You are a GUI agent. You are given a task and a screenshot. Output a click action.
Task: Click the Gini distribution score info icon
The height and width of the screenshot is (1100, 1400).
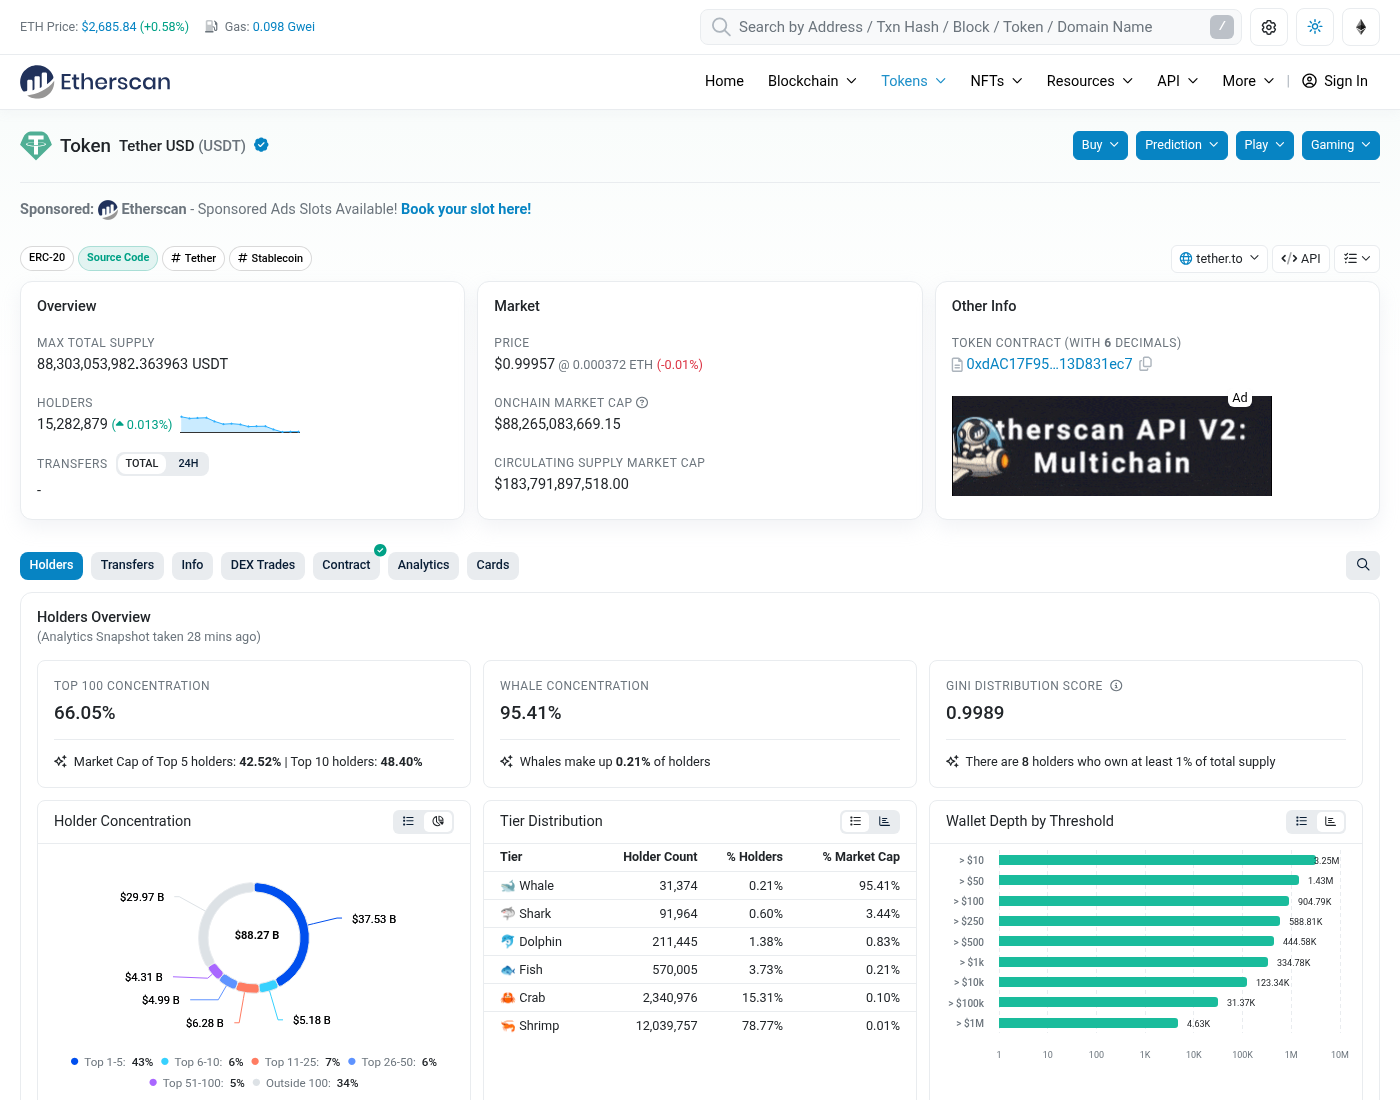[1116, 686]
